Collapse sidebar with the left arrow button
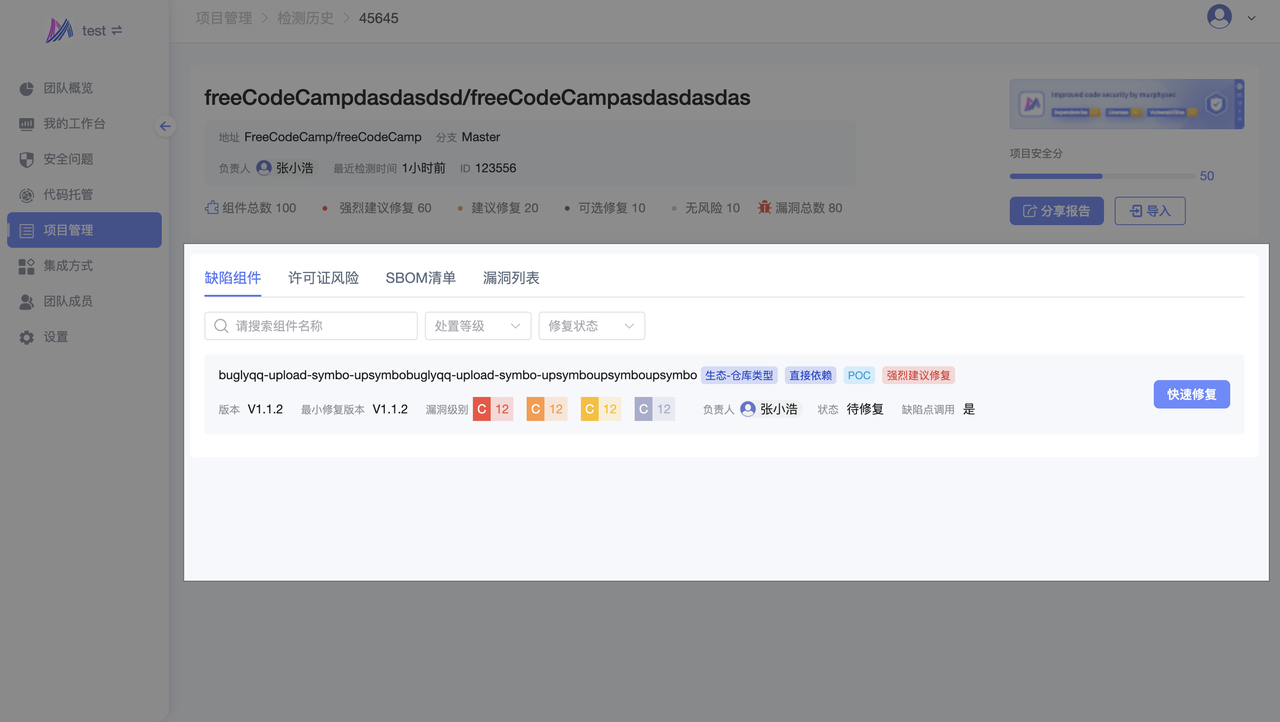1280x722 pixels. (166, 126)
